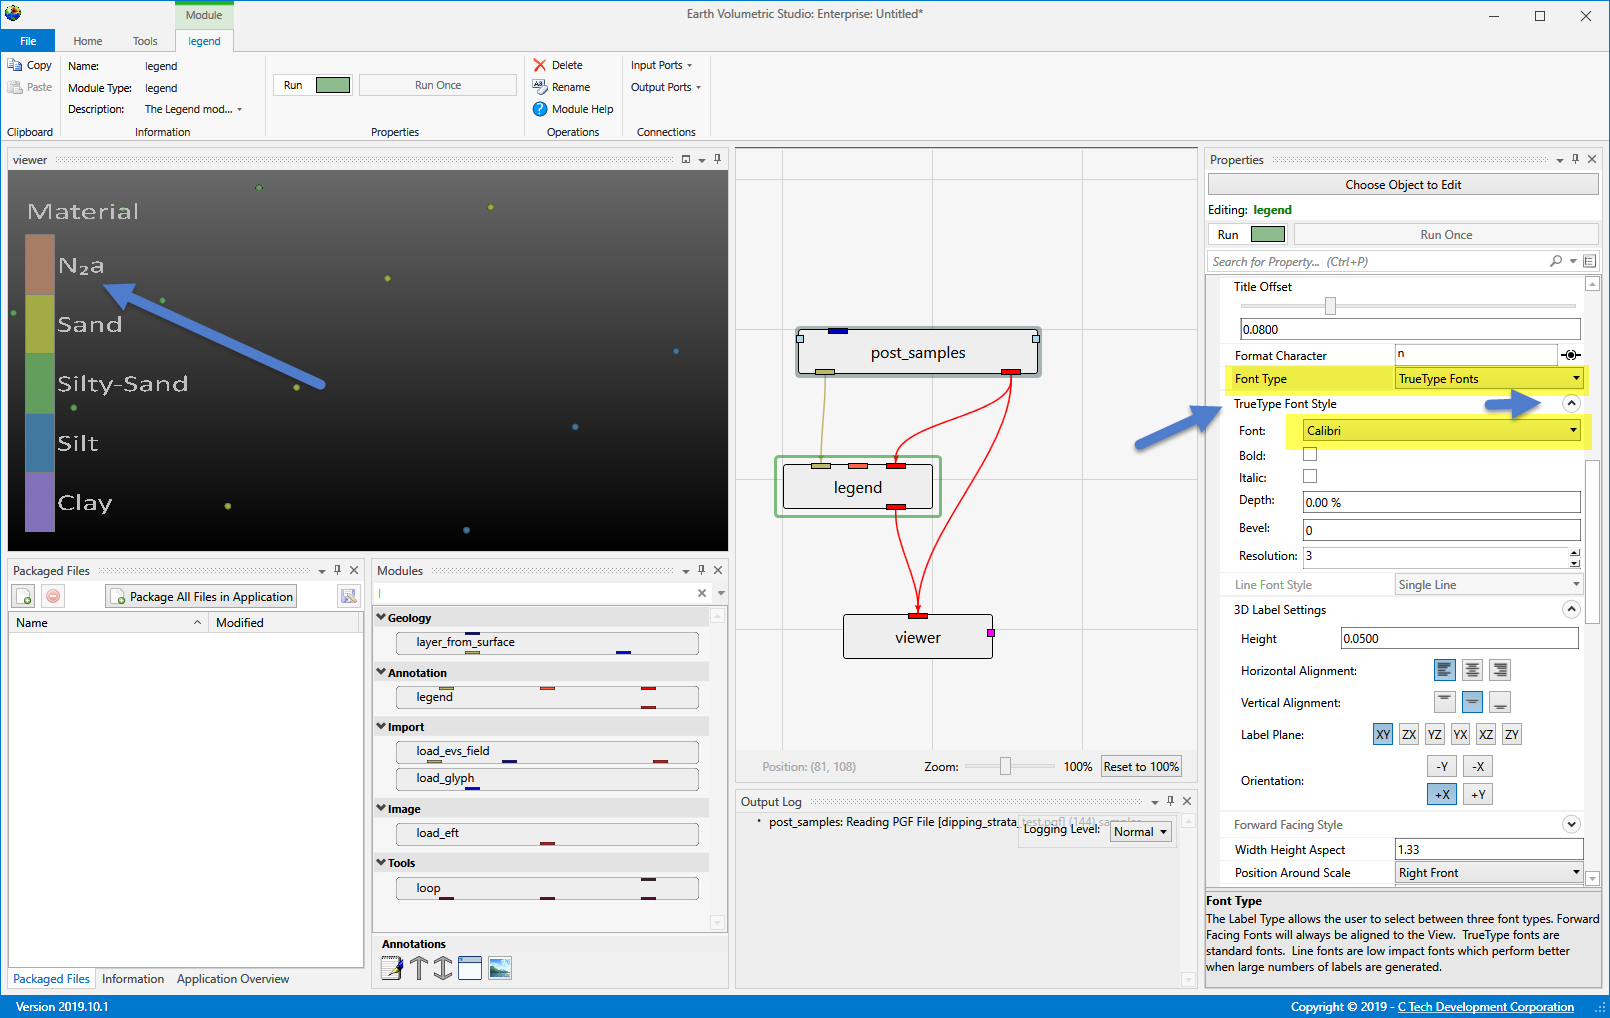Expand the Forward Facing Style section
Image resolution: width=1610 pixels, height=1018 pixels.
(1571, 825)
